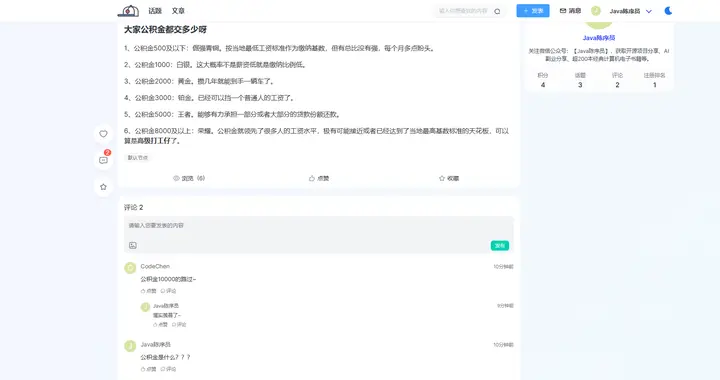This screenshot has width=720, height=380.
Task: Click the blue 发表 publish button
Action: tap(533, 11)
